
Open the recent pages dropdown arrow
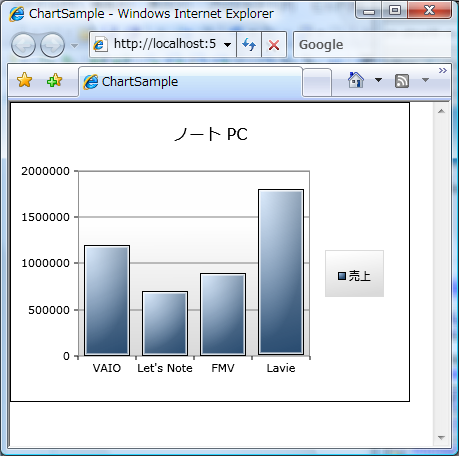(75, 45)
